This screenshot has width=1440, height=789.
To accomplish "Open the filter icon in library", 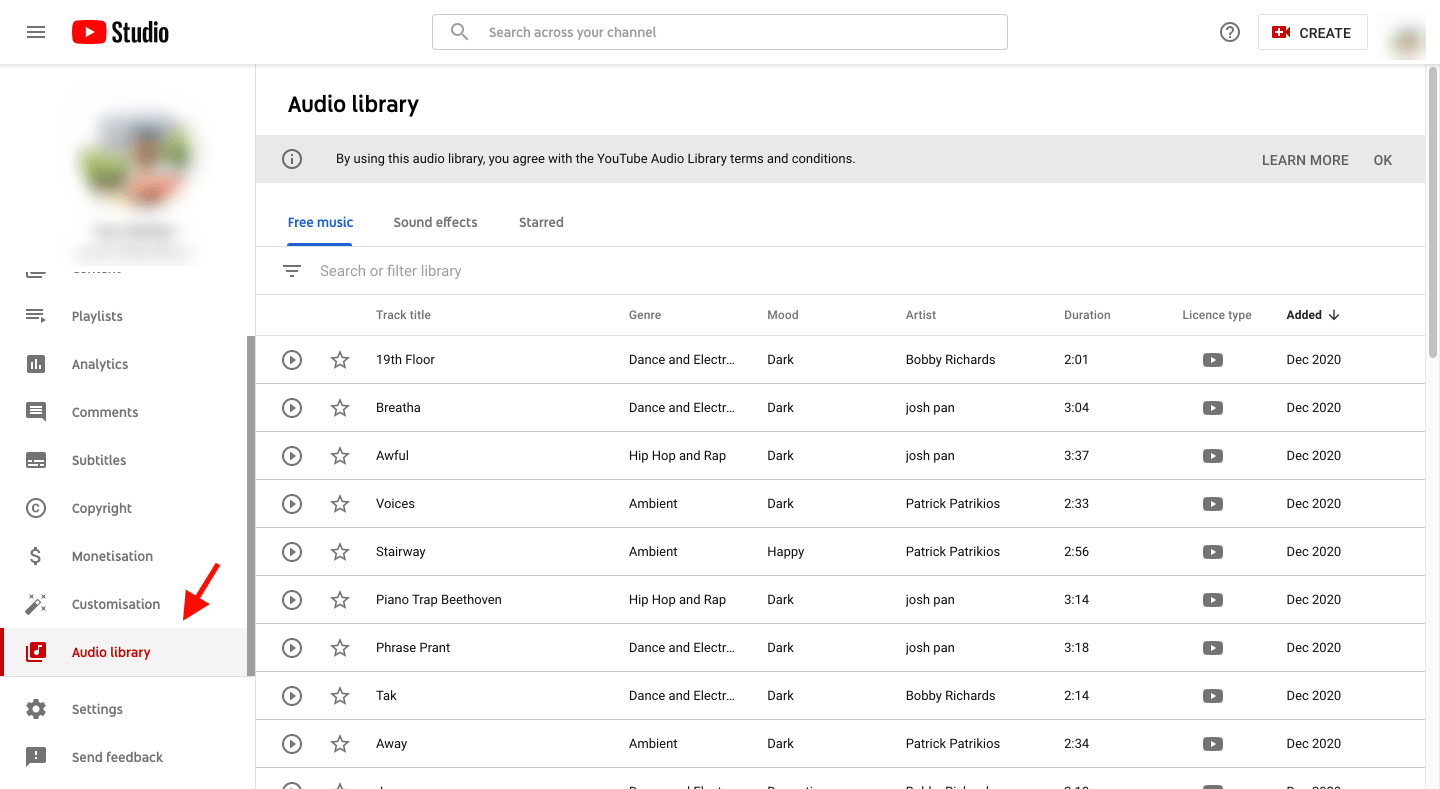I will pyautogui.click(x=292, y=271).
